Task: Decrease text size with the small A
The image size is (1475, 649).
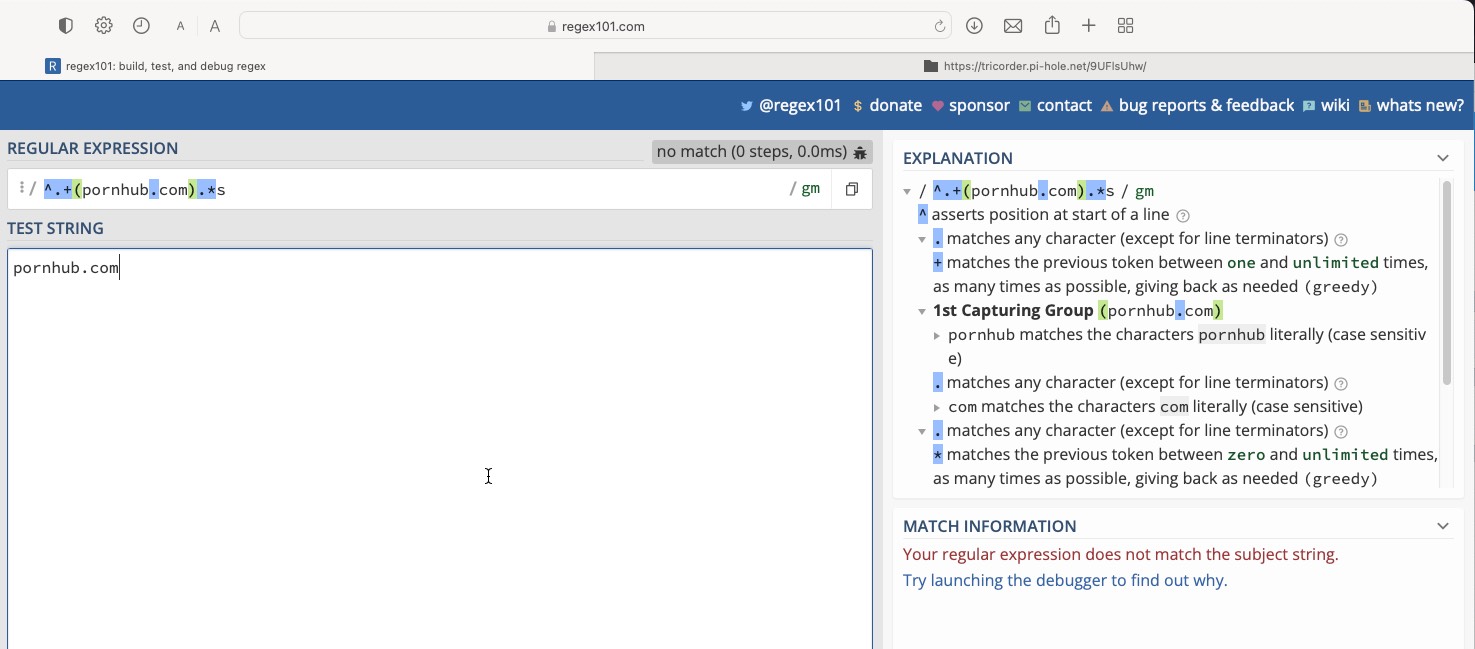Action: coord(180,27)
